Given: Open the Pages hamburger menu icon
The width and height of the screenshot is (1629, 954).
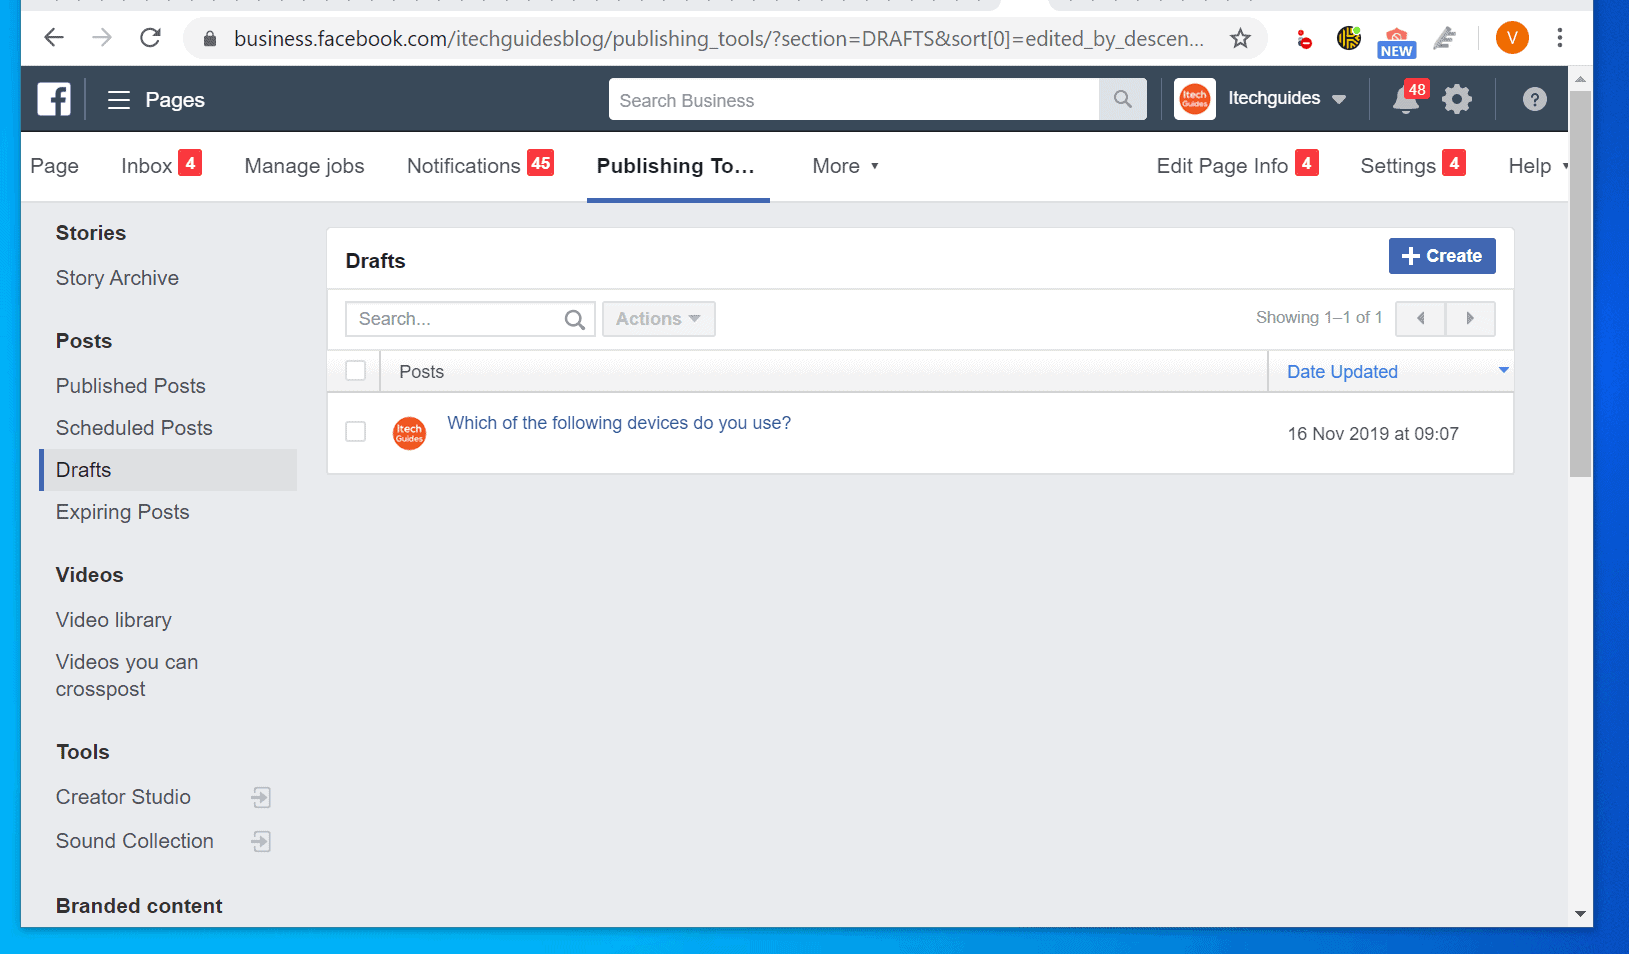Looking at the screenshot, I should [x=117, y=99].
